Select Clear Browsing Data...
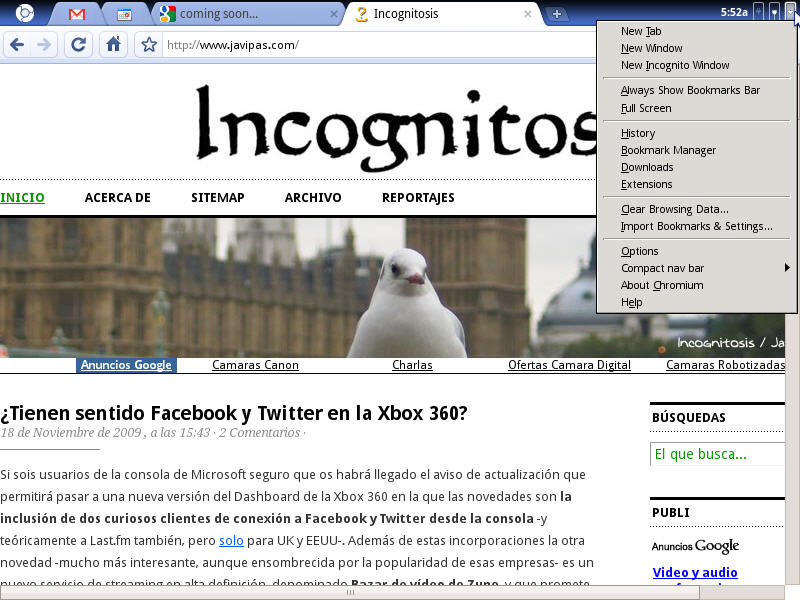Screen dimensions: 800x600 [696, 209]
